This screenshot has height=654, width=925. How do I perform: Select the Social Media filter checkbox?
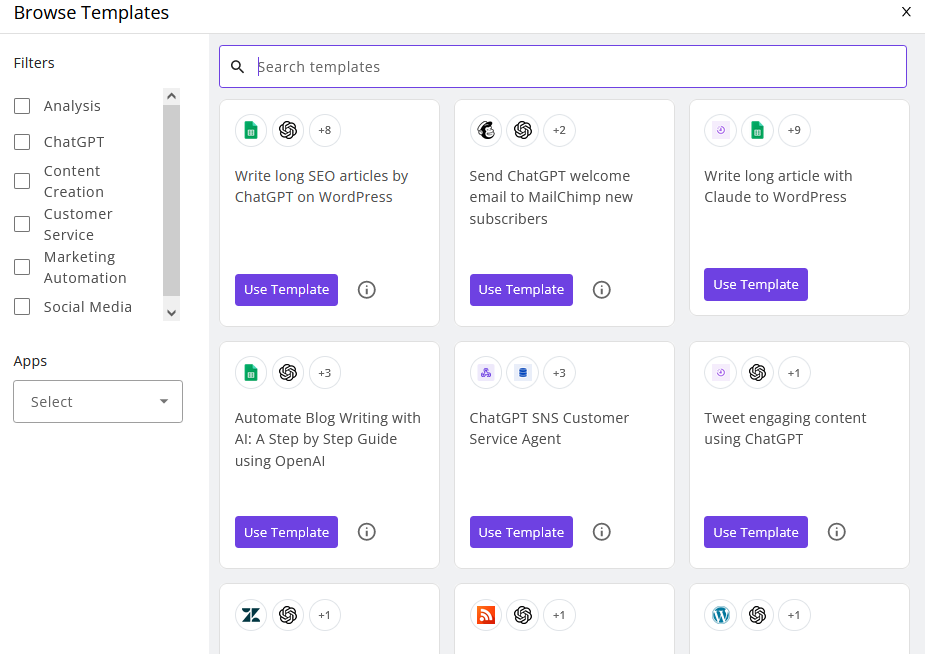click(22, 307)
